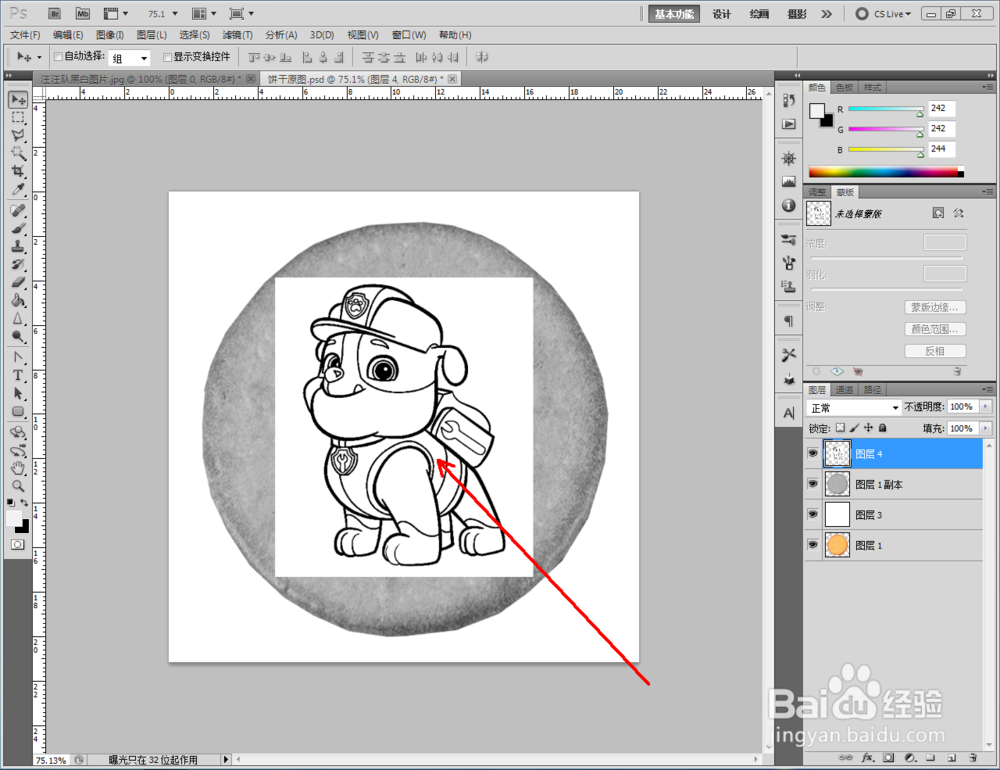Open the opacity slider arrow
Viewport: 1000px width, 770px height.
point(986,406)
